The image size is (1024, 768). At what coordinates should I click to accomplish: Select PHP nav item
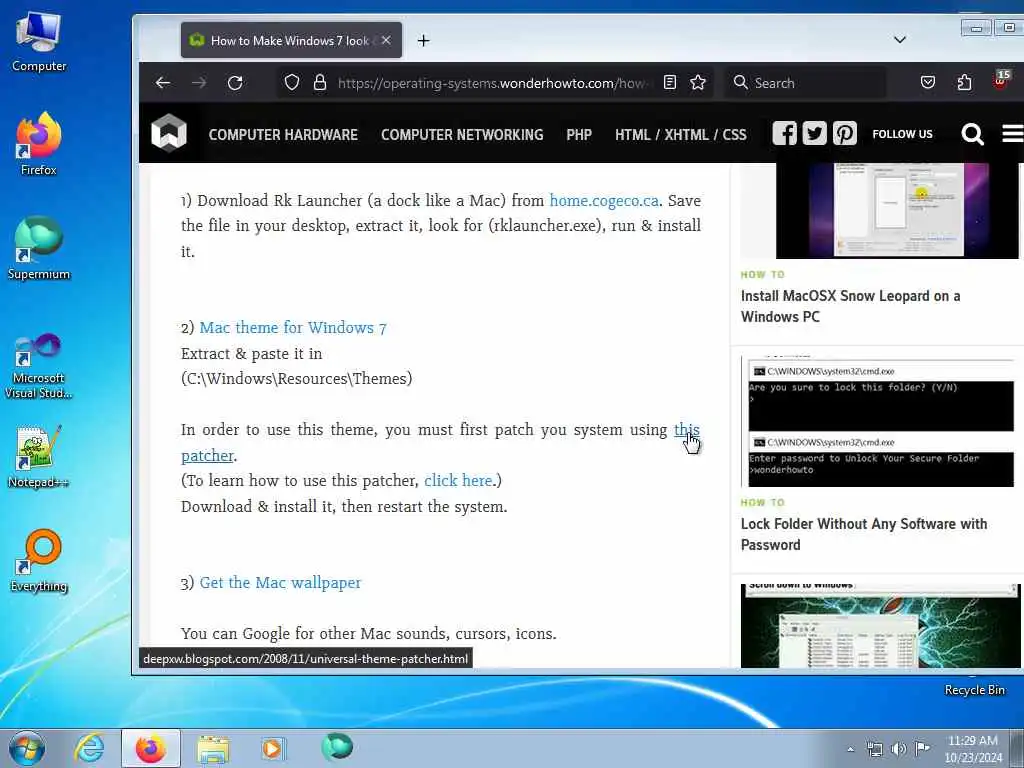point(579,135)
